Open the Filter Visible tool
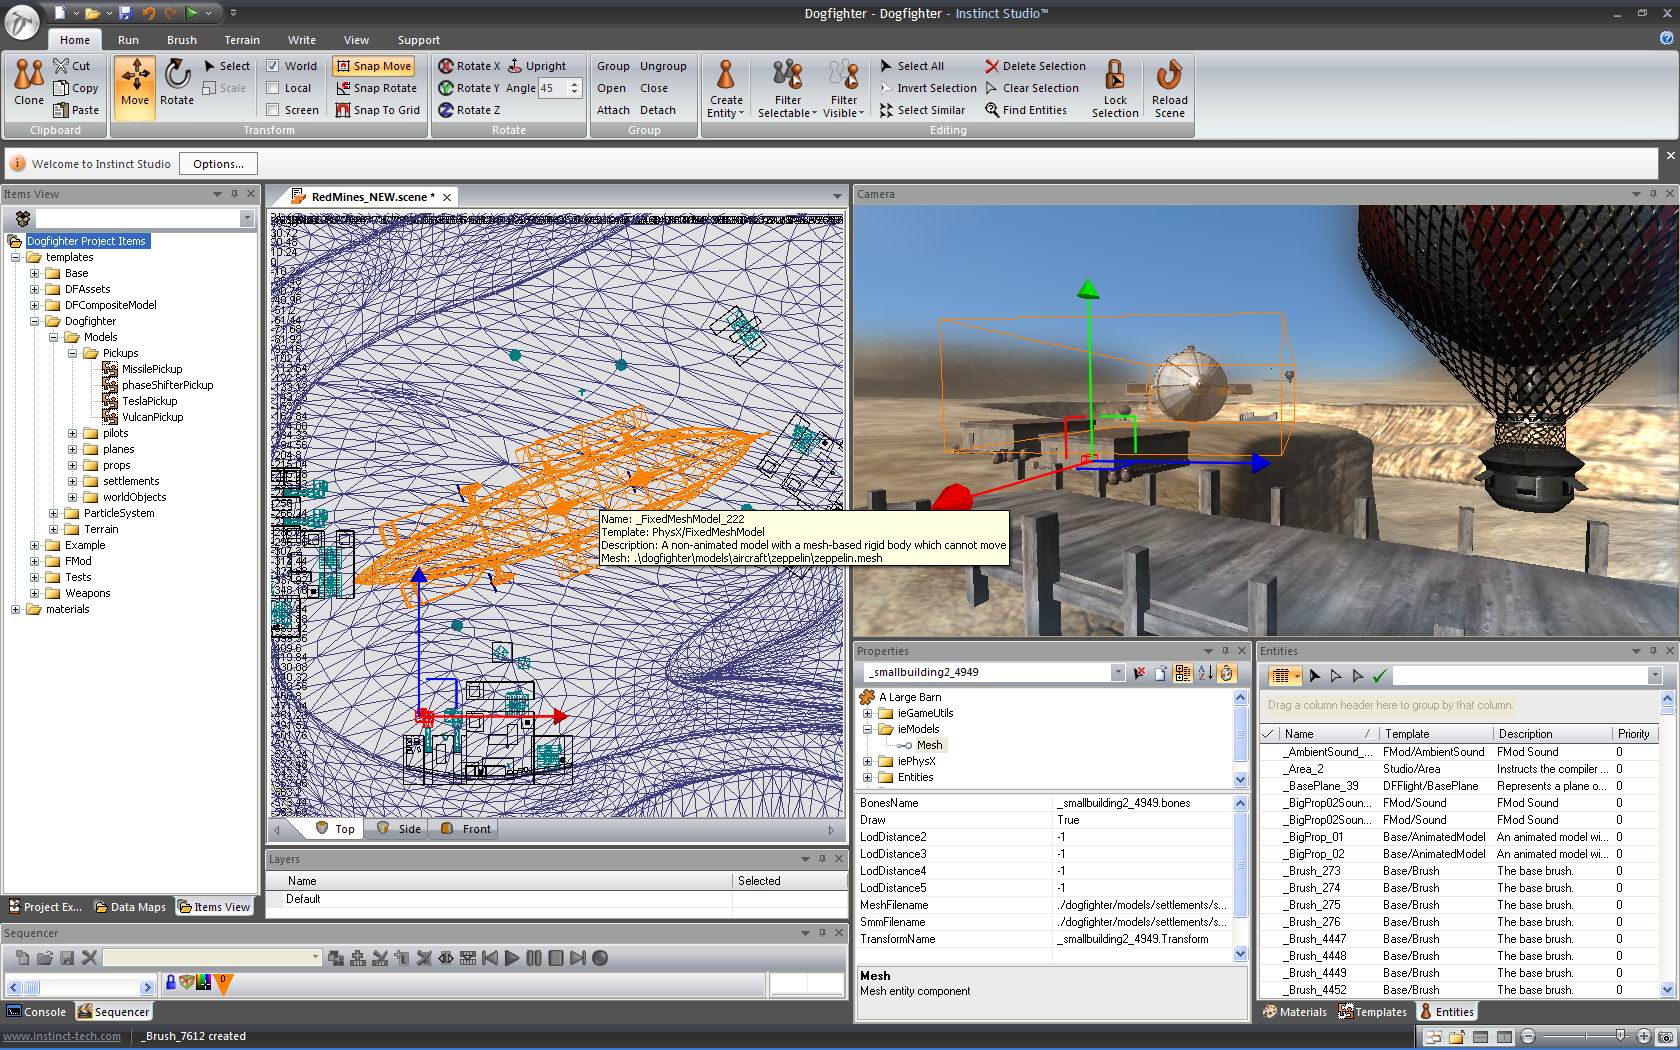Screen dimensions: 1680x1050 (x=844, y=88)
